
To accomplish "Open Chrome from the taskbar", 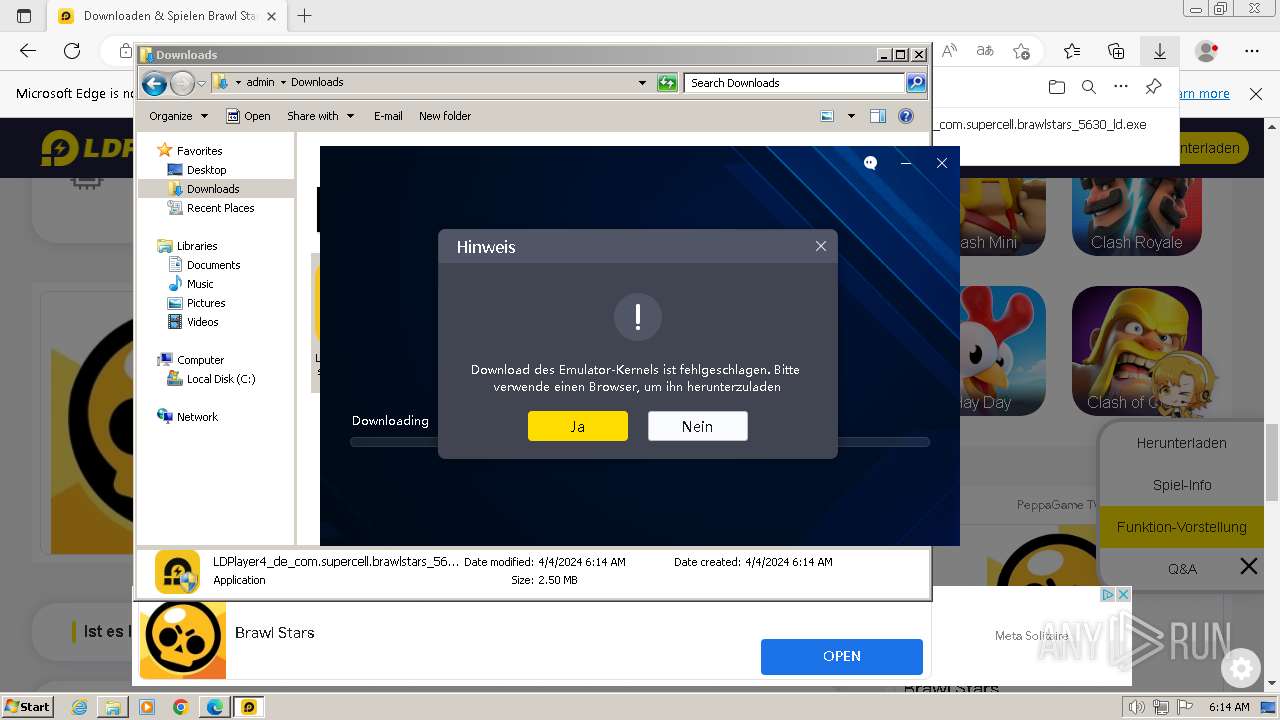I will coord(180,707).
